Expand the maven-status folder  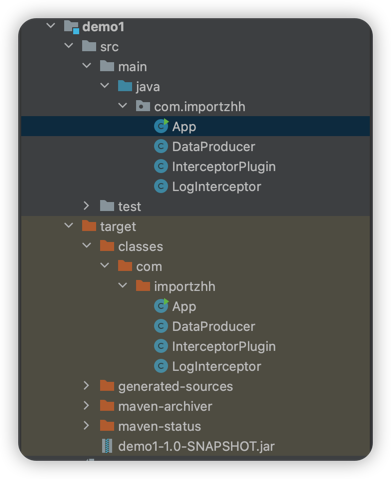(x=86, y=426)
